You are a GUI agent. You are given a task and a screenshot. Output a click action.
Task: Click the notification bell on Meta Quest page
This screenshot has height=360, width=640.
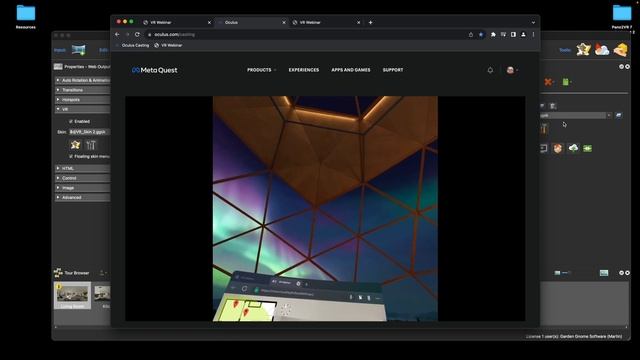(490, 70)
